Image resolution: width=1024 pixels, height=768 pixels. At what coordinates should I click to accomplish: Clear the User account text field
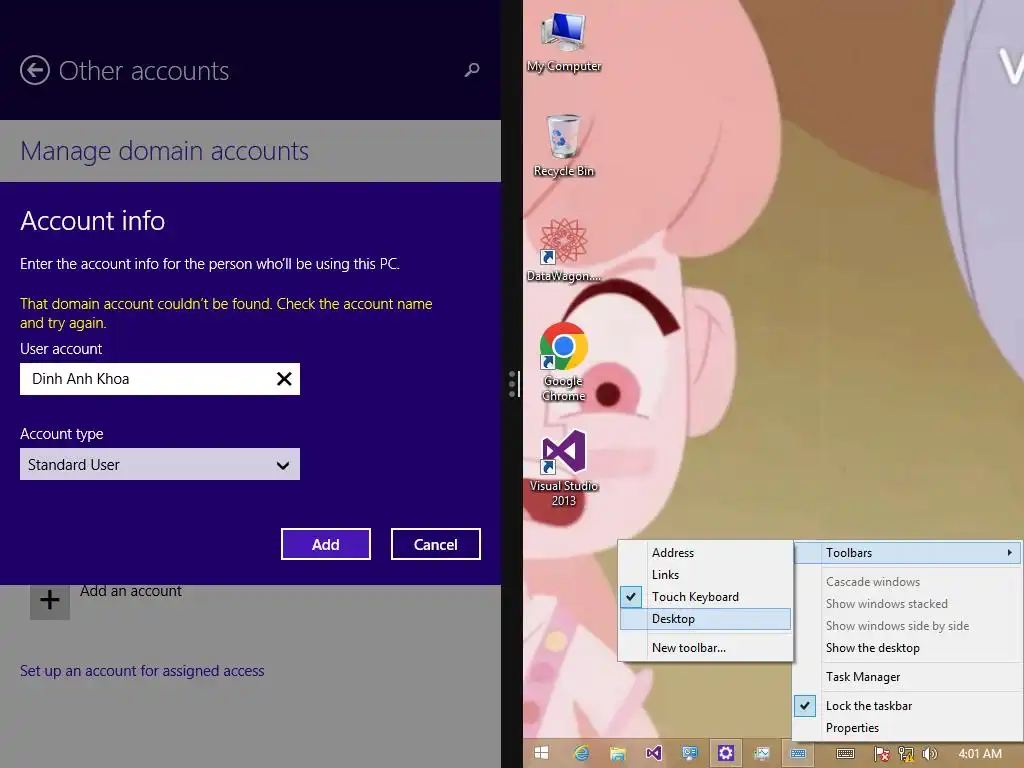284,379
